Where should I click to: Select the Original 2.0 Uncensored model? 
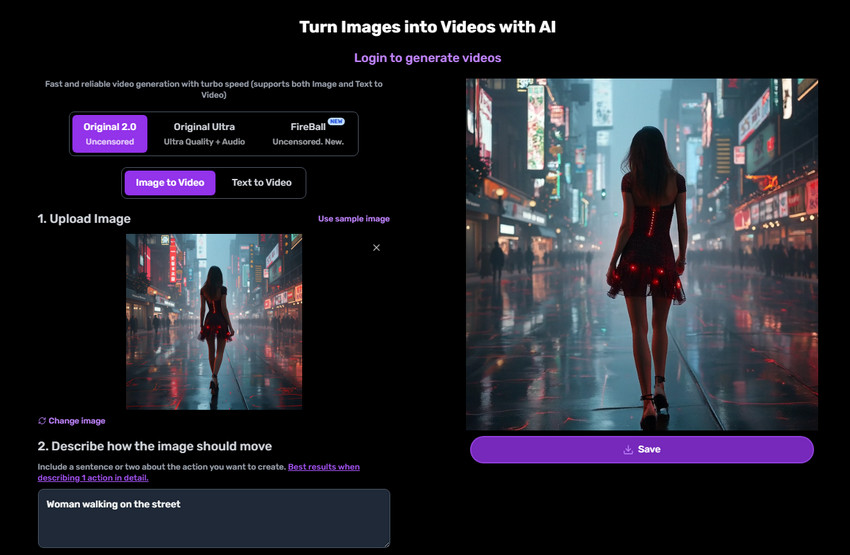click(x=110, y=134)
